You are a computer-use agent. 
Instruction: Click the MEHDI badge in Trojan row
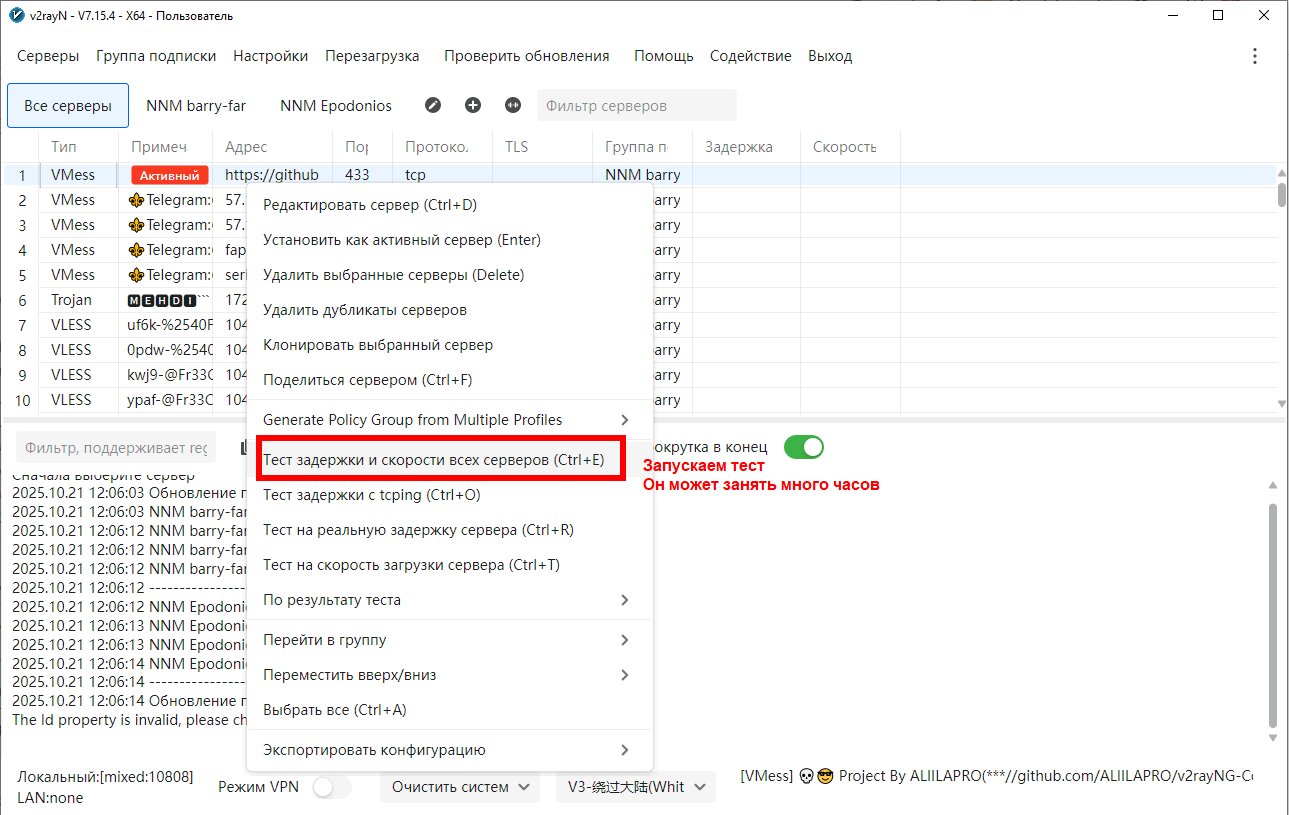click(x=162, y=300)
